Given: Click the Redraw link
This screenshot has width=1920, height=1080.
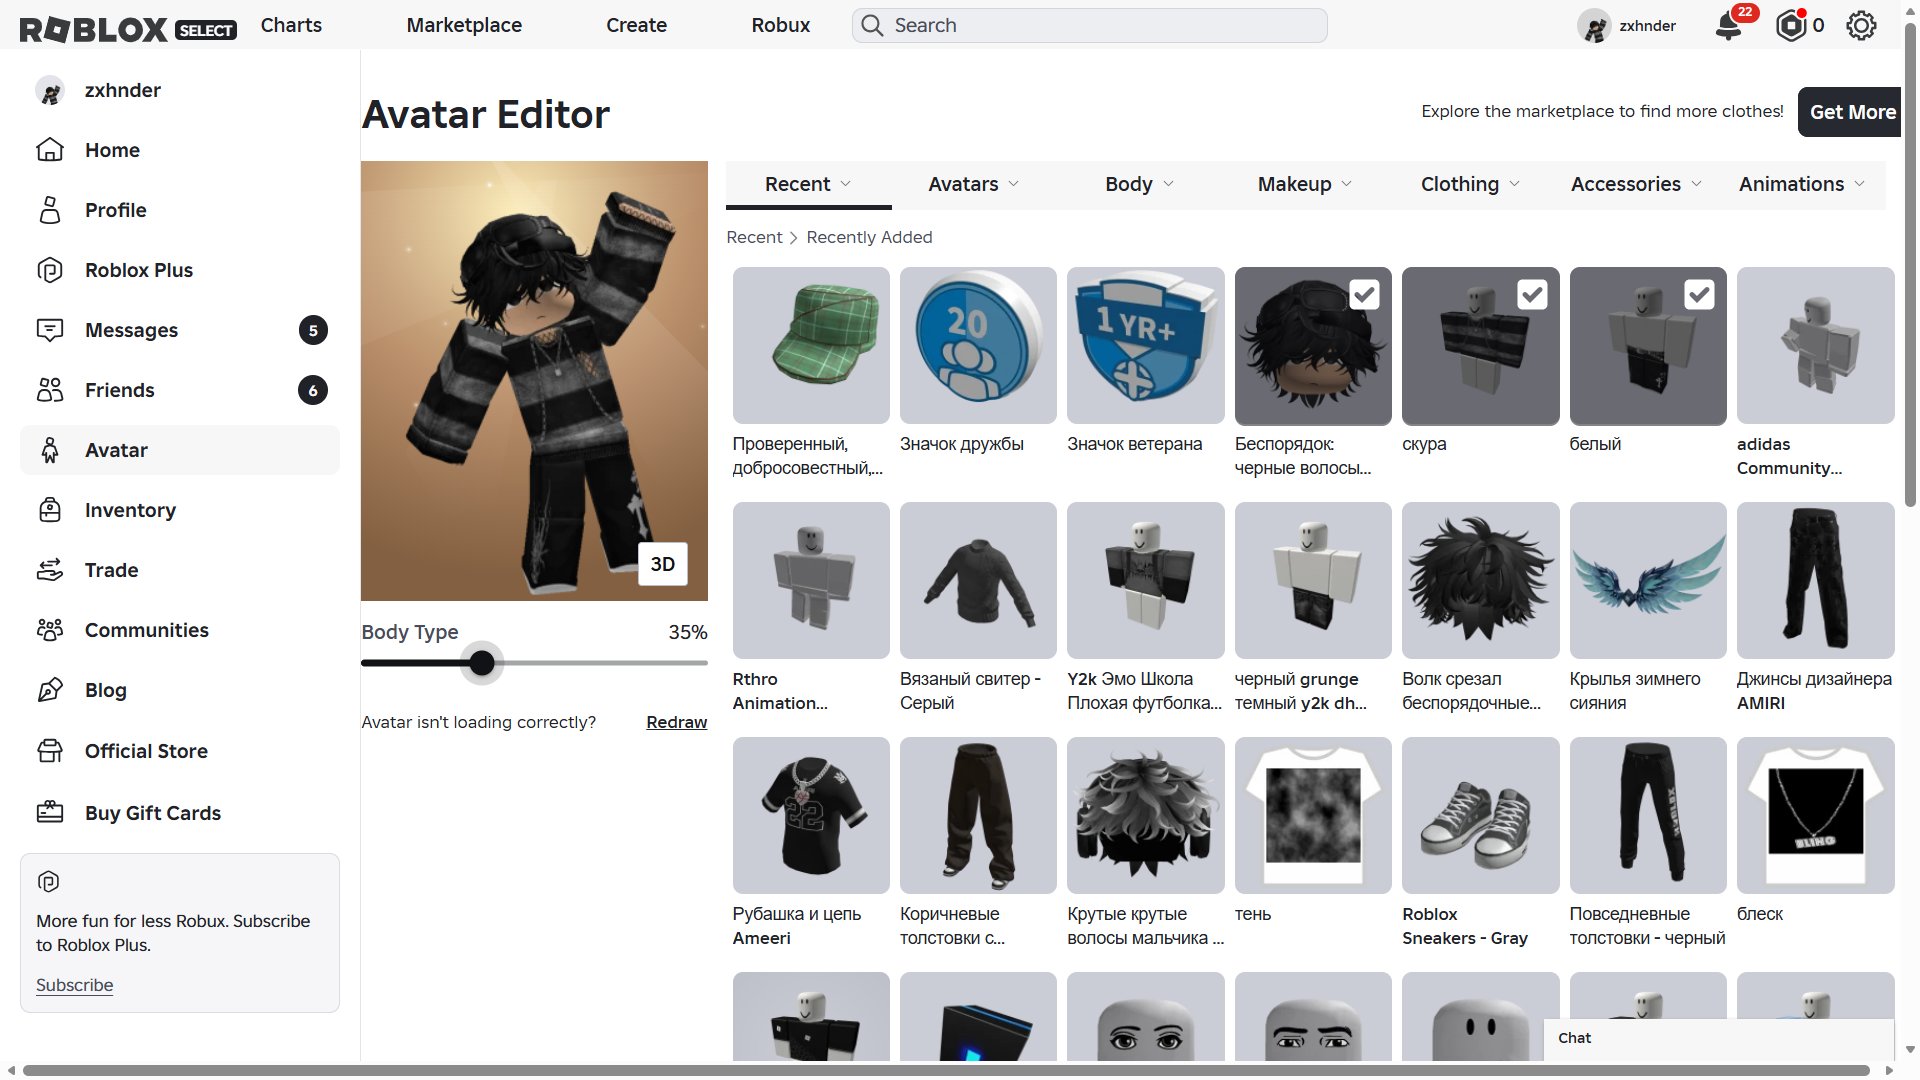Looking at the screenshot, I should click(676, 722).
